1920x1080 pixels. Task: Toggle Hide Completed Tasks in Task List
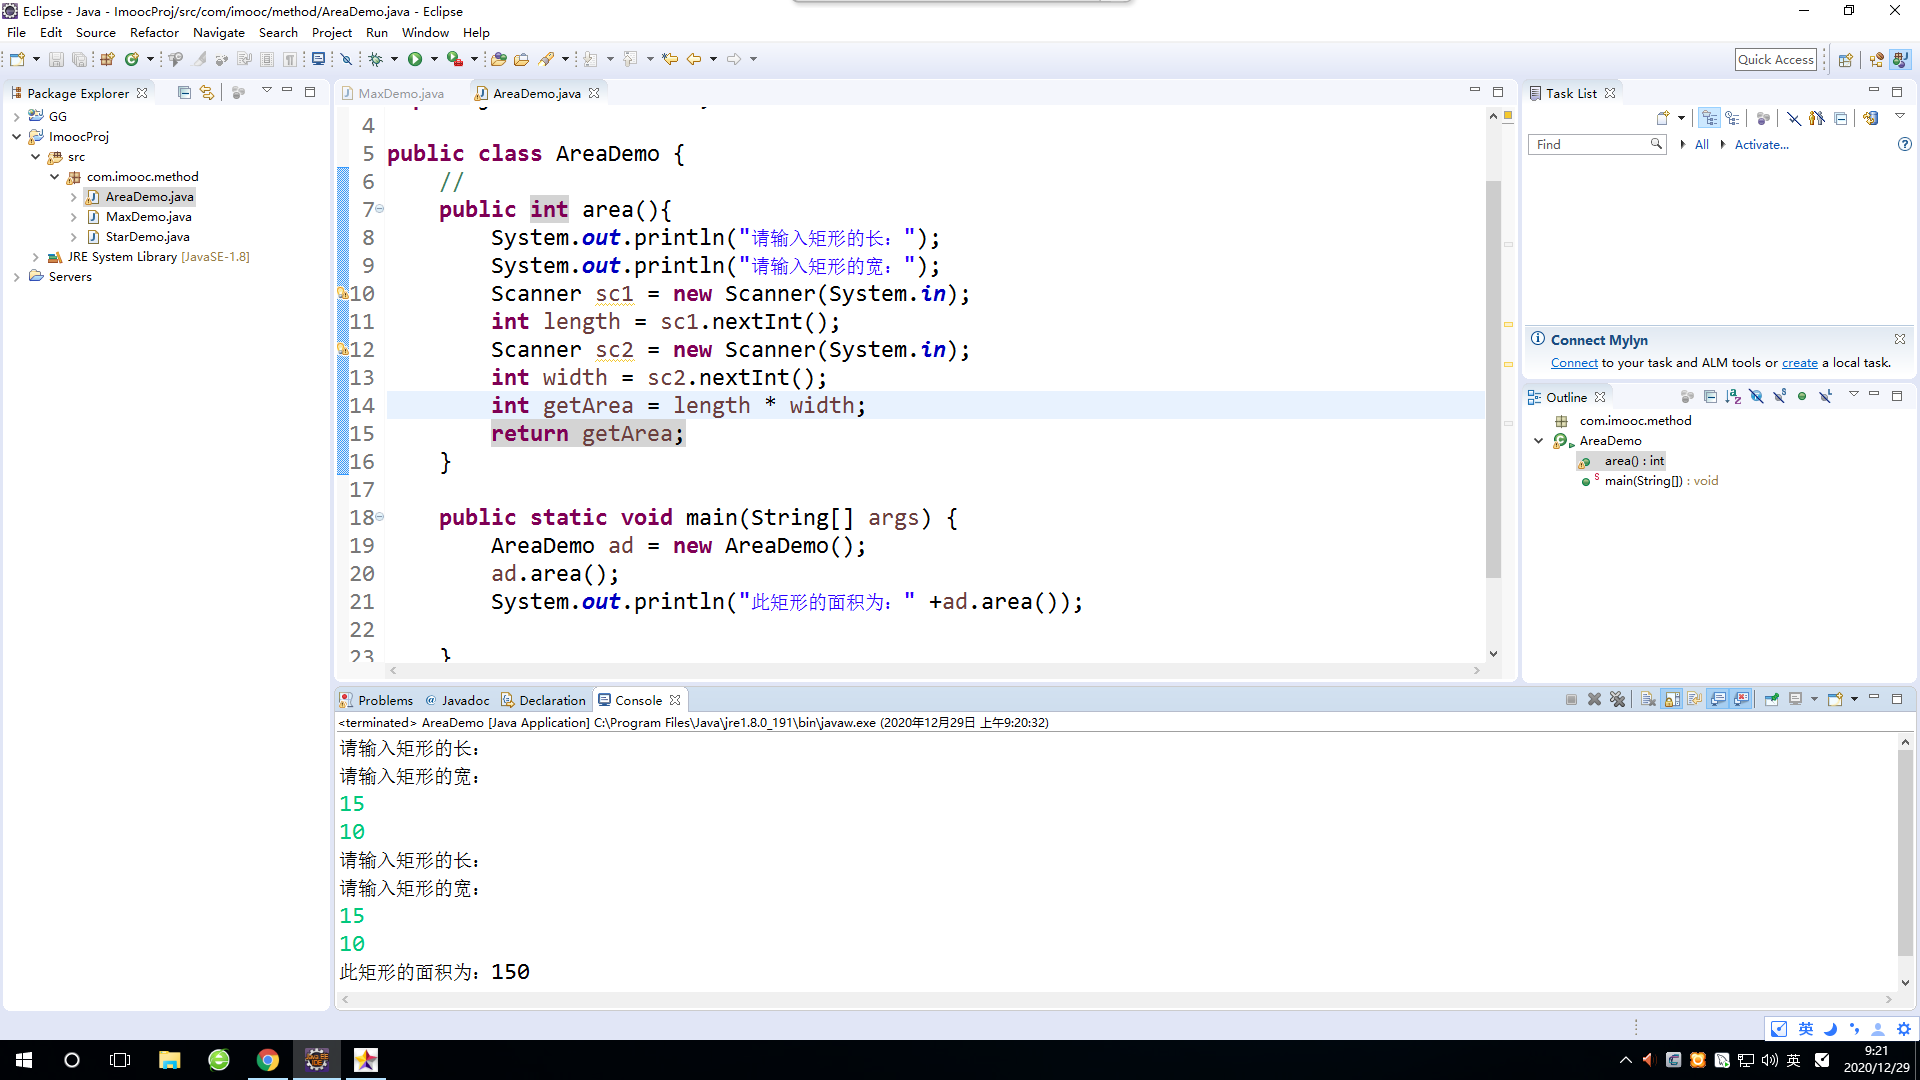[1794, 118]
